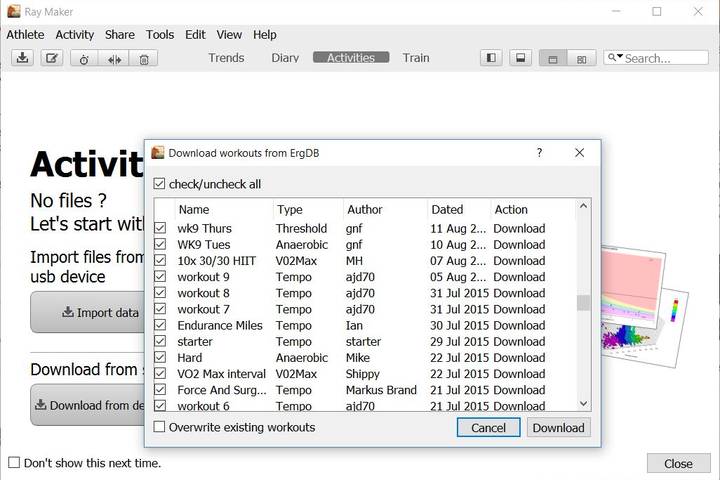The height and width of the screenshot is (480, 720).
Task: Check Don't show this next time
Action: pos(14,462)
